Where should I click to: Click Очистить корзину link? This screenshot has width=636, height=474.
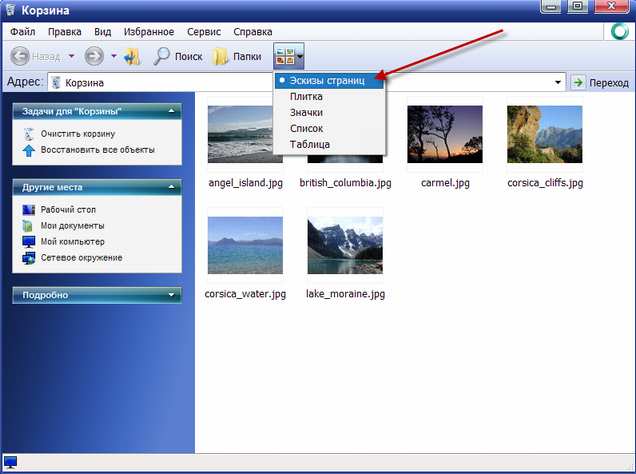click(78, 134)
